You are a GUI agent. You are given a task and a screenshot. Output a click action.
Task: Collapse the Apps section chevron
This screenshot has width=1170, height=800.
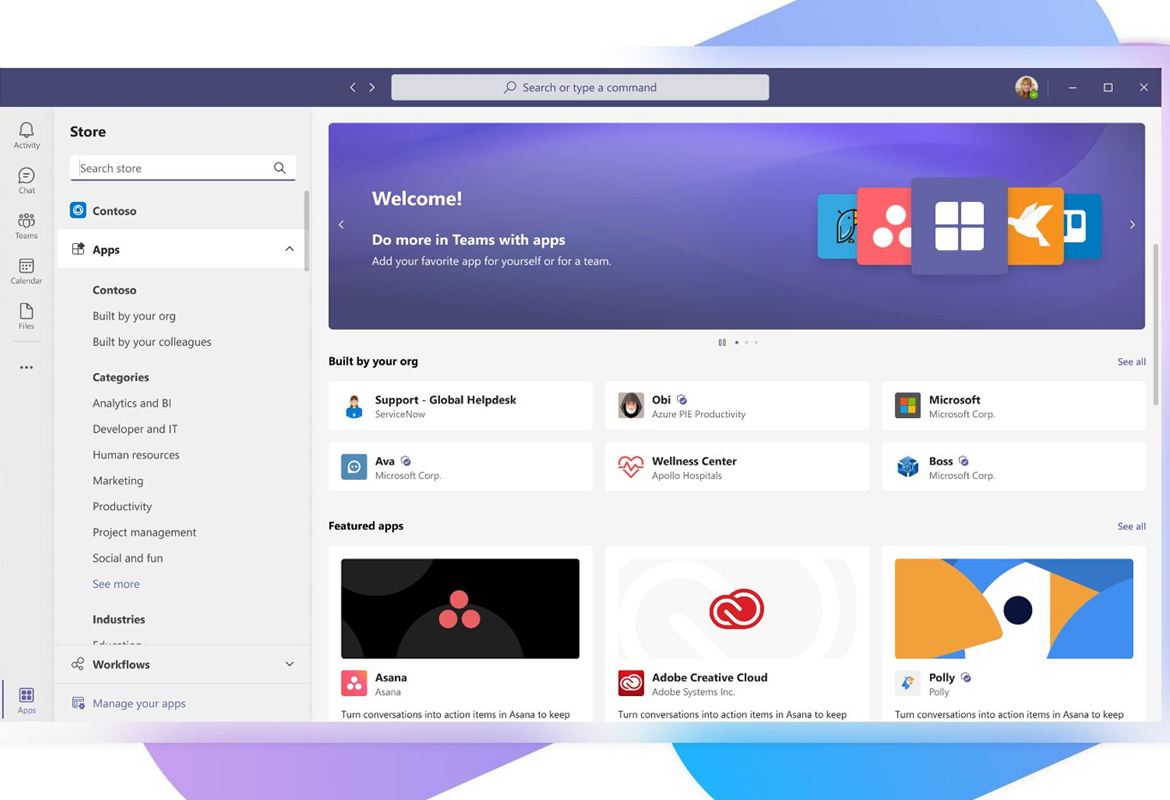point(290,249)
